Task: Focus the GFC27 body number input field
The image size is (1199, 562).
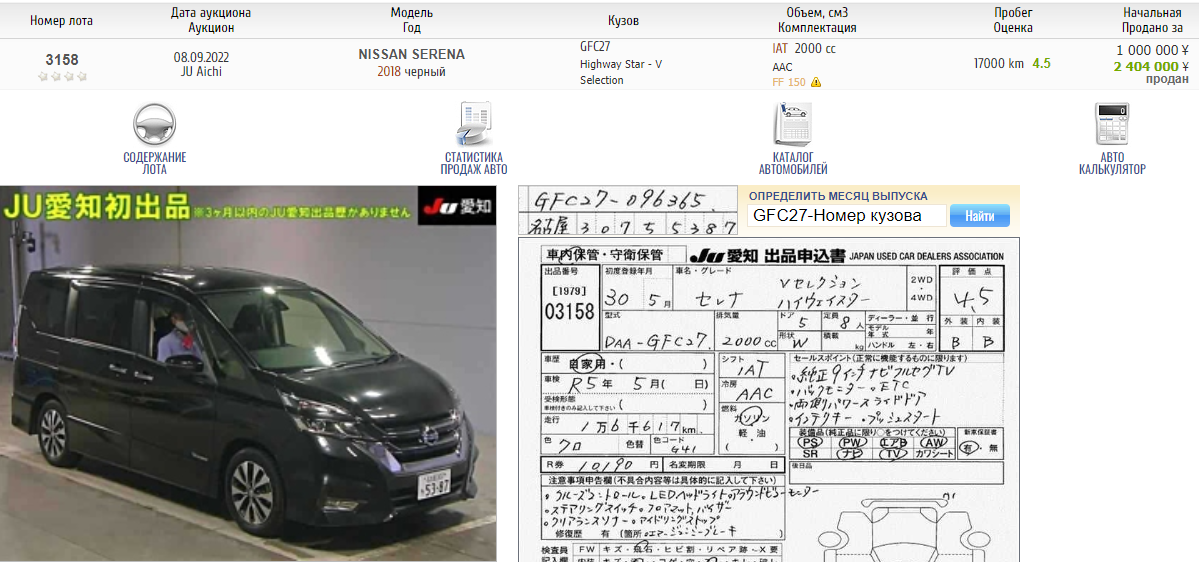Action: coord(846,216)
